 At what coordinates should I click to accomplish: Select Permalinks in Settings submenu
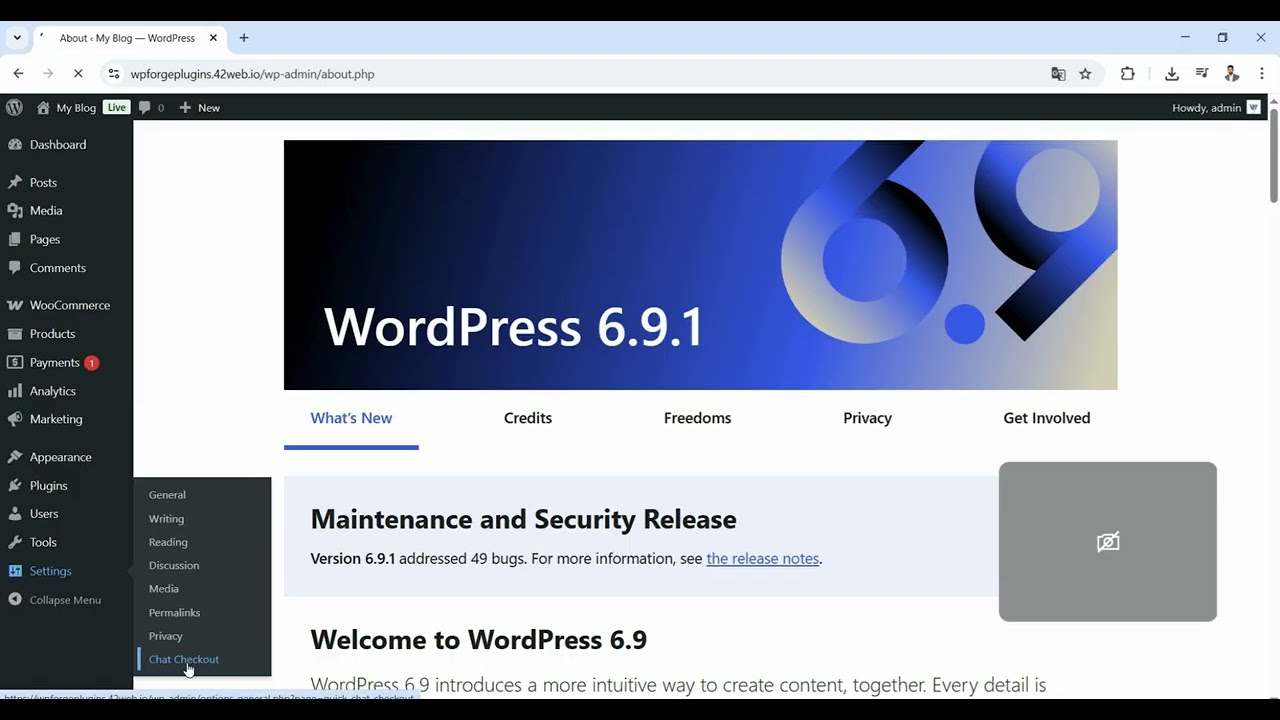point(174,612)
